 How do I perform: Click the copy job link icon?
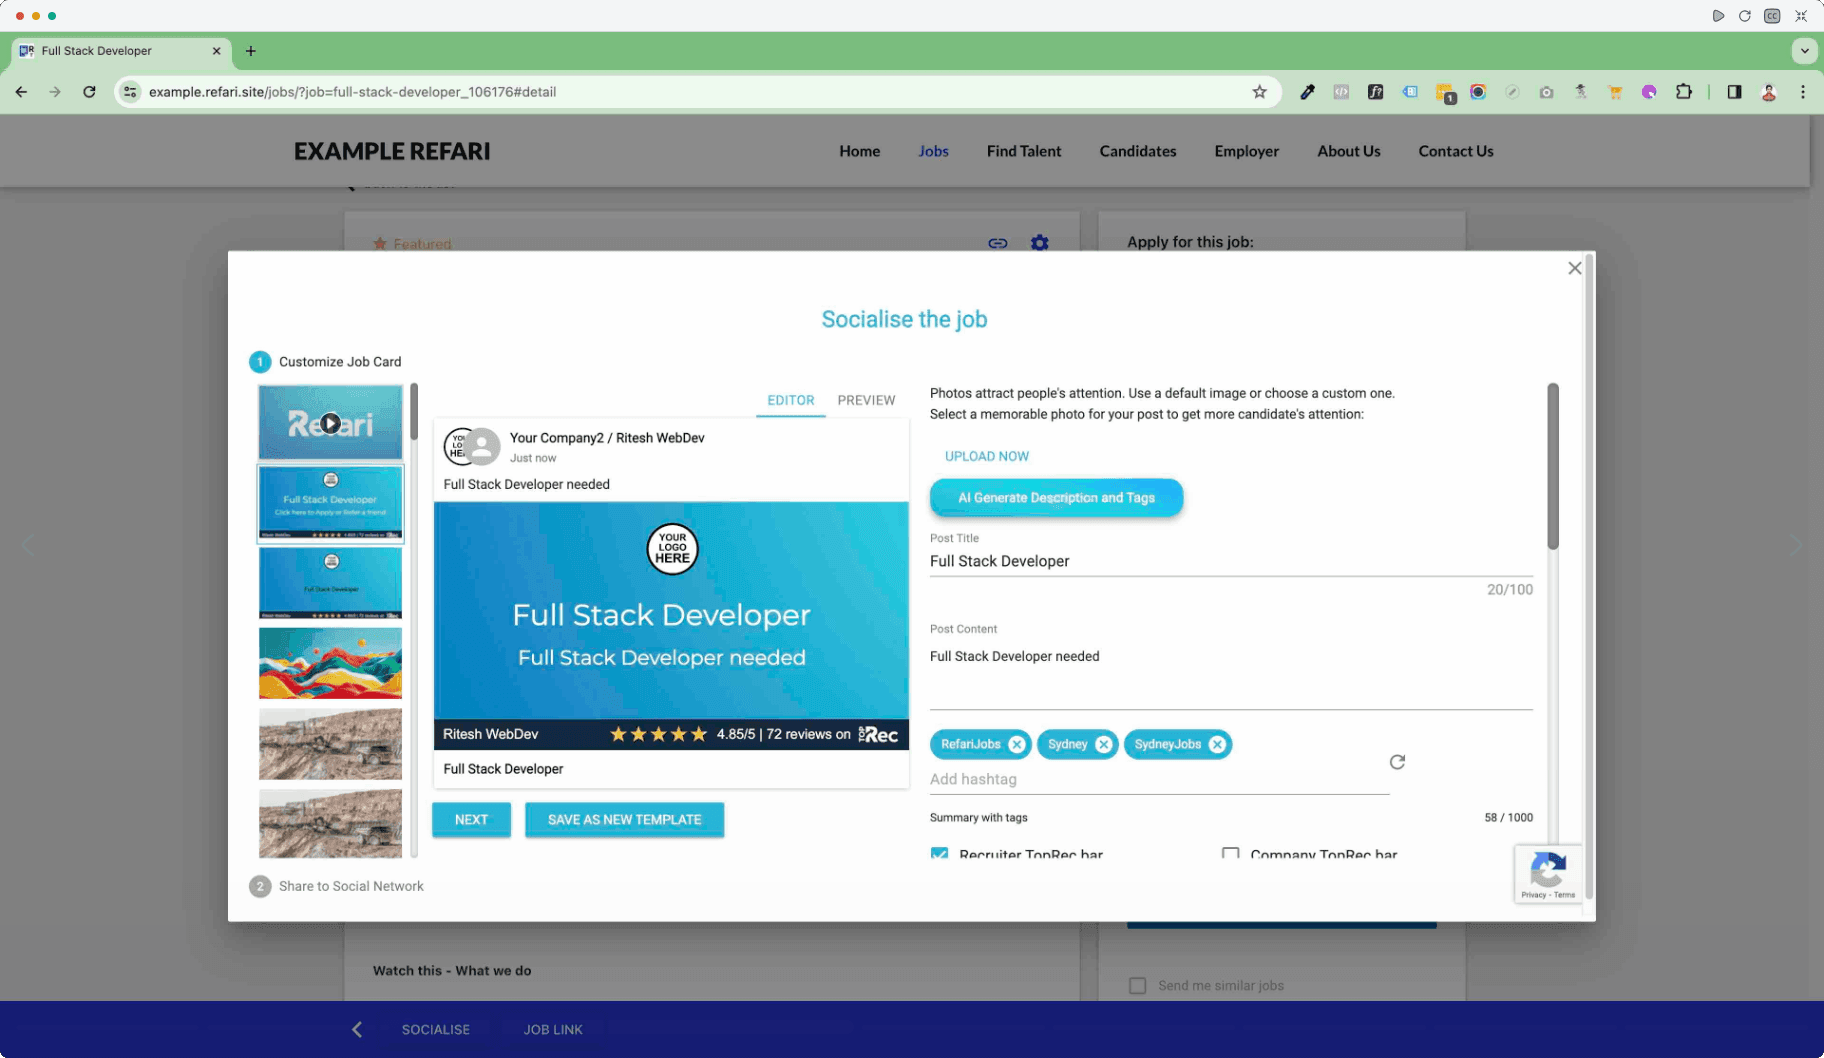[997, 243]
